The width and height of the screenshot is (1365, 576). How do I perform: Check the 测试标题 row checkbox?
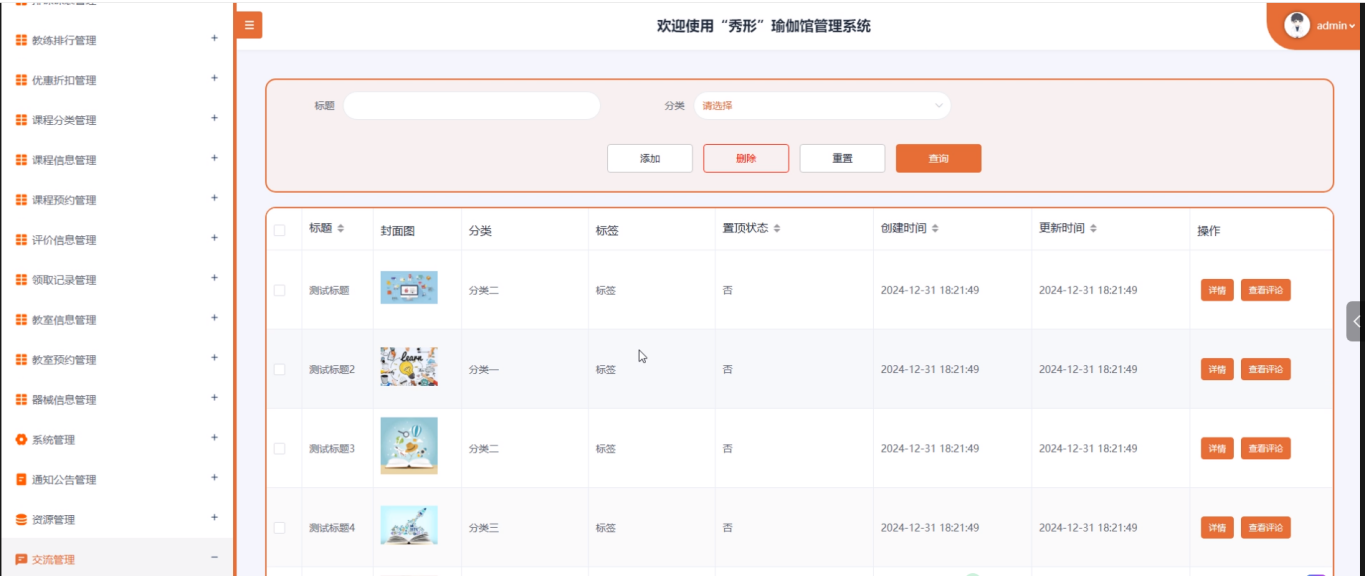pos(280,290)
